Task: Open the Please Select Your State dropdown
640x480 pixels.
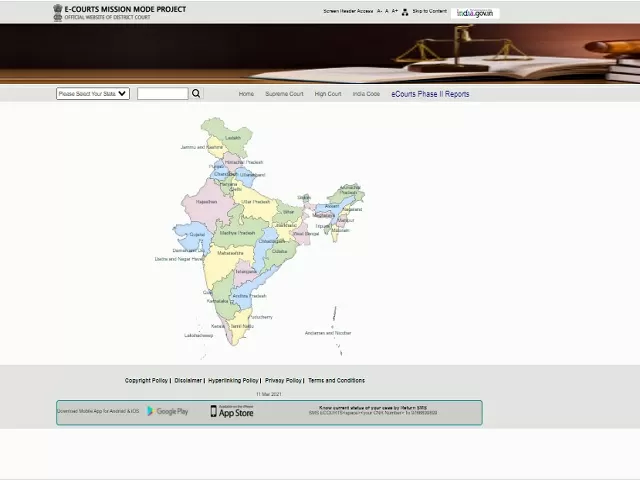Action: coord(93,93)
